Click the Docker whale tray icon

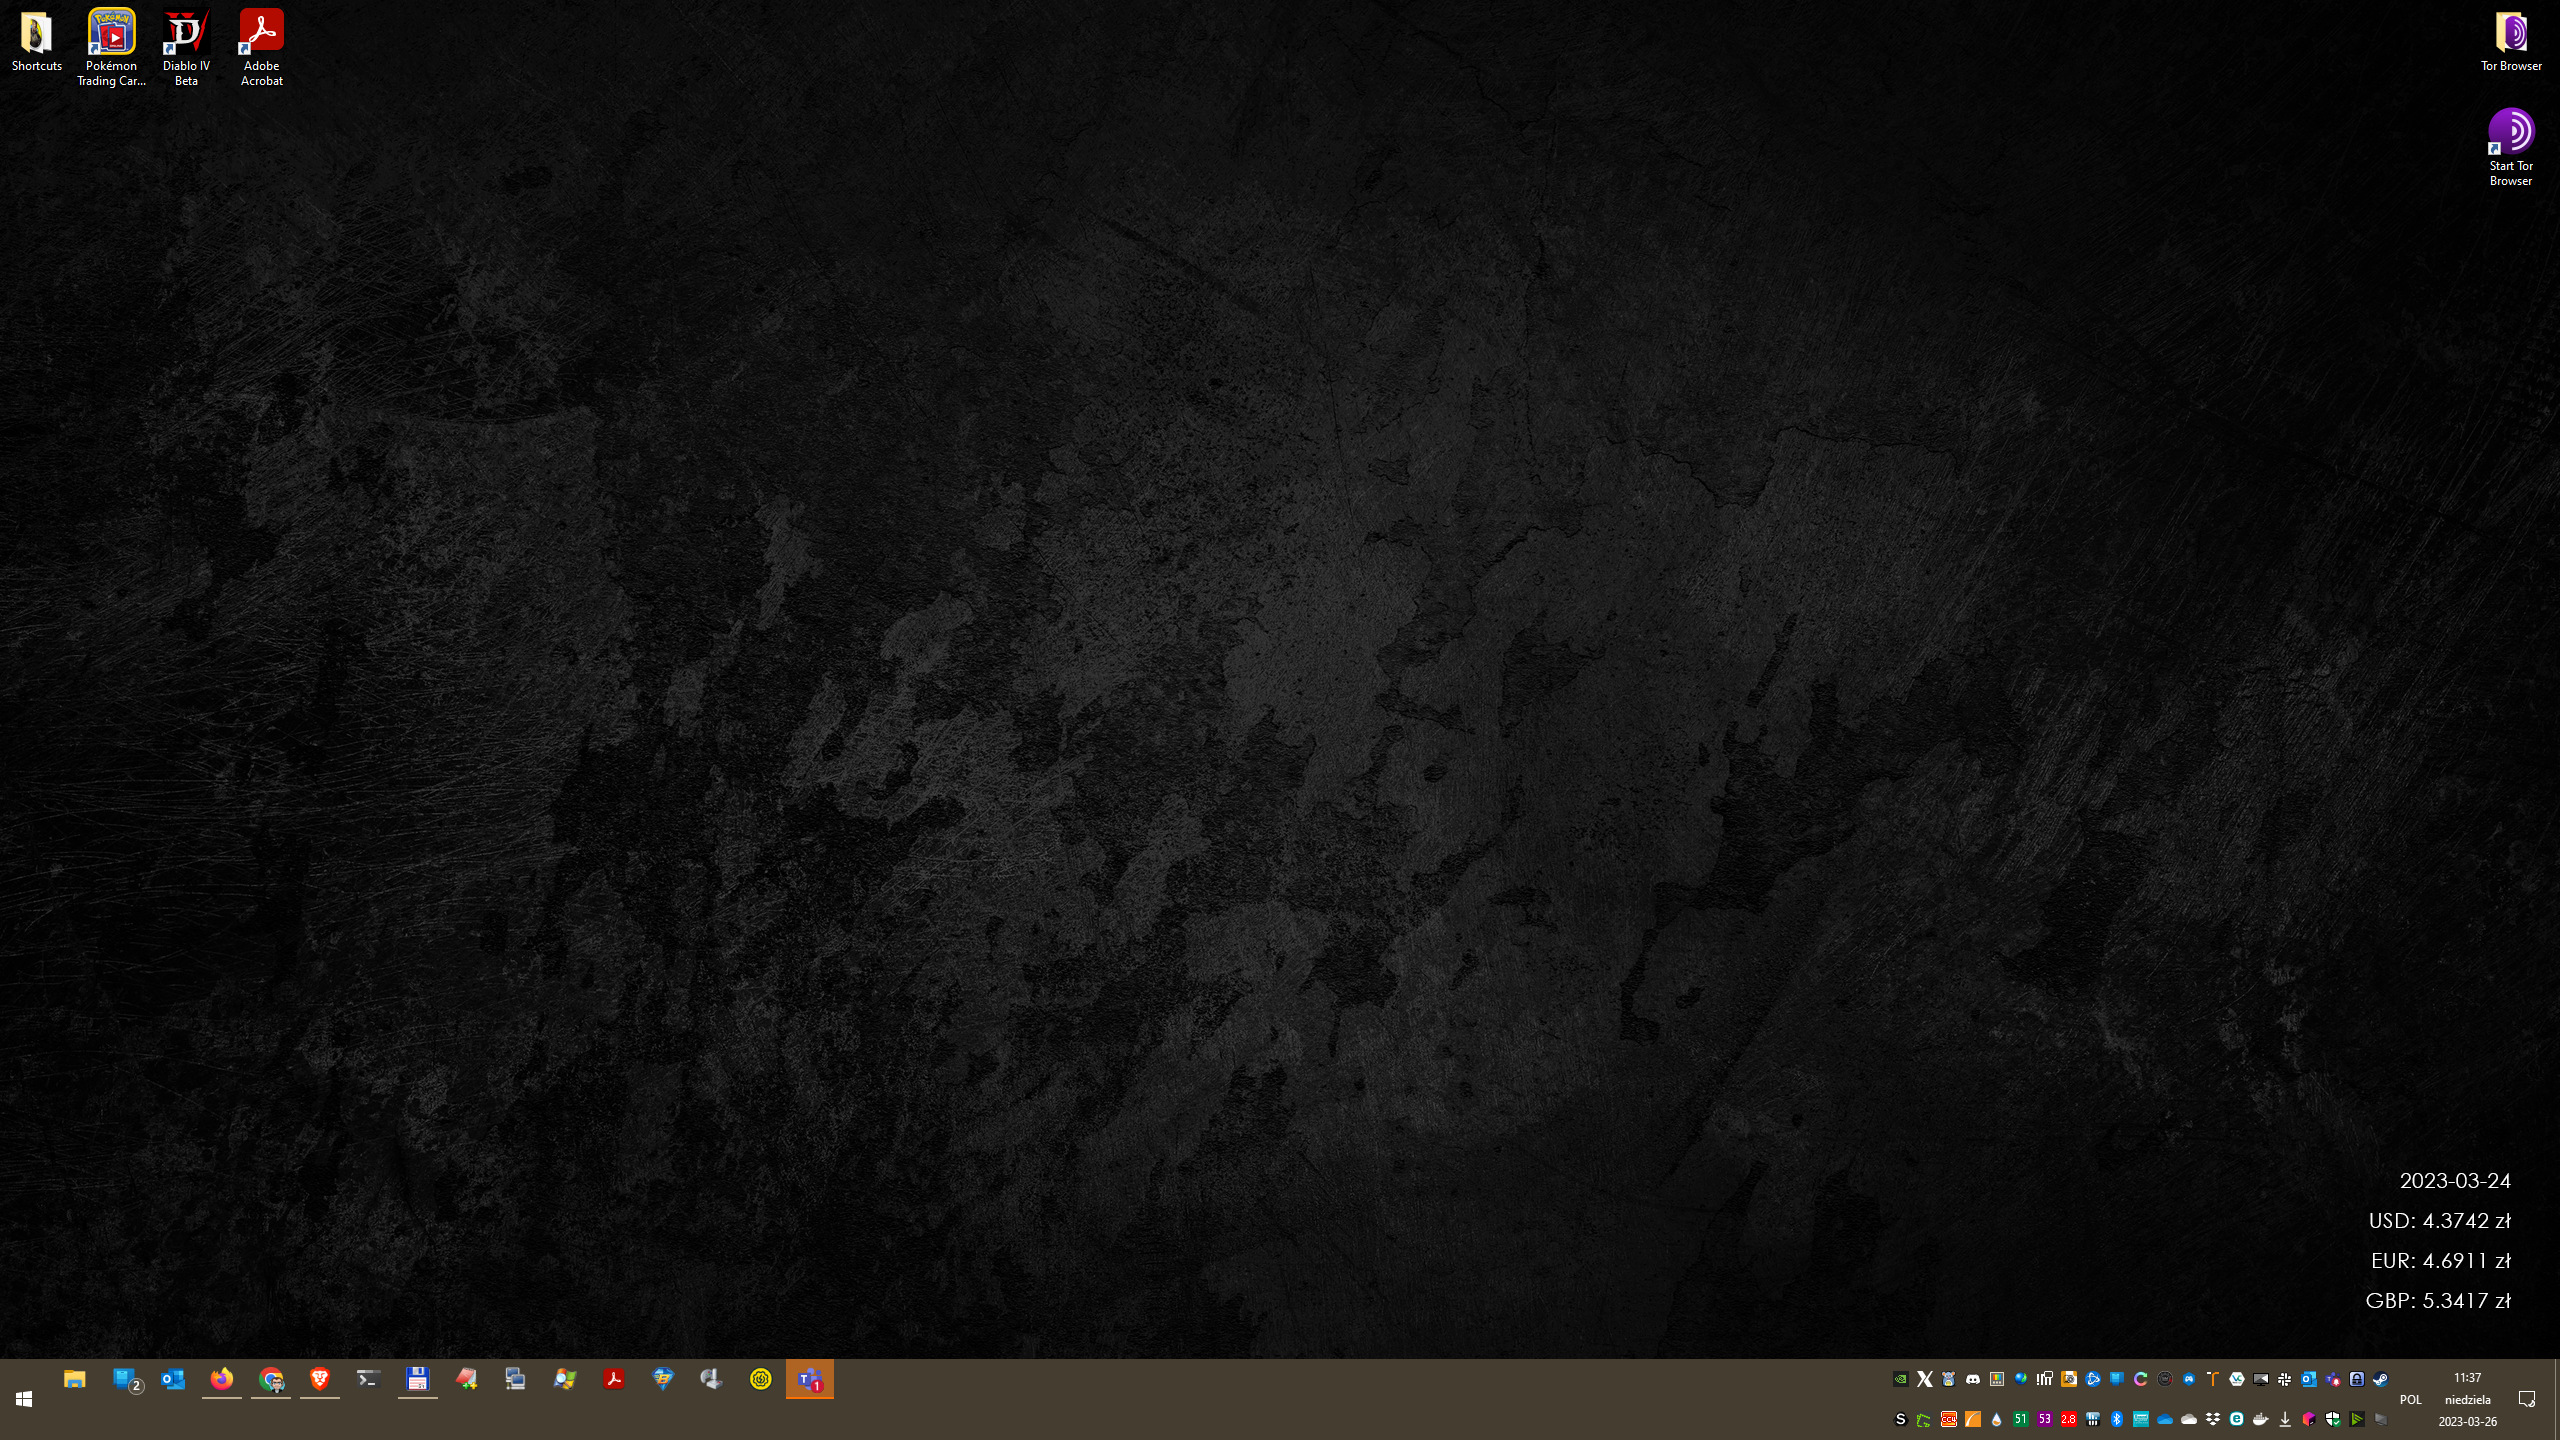pos(2261,1419)
